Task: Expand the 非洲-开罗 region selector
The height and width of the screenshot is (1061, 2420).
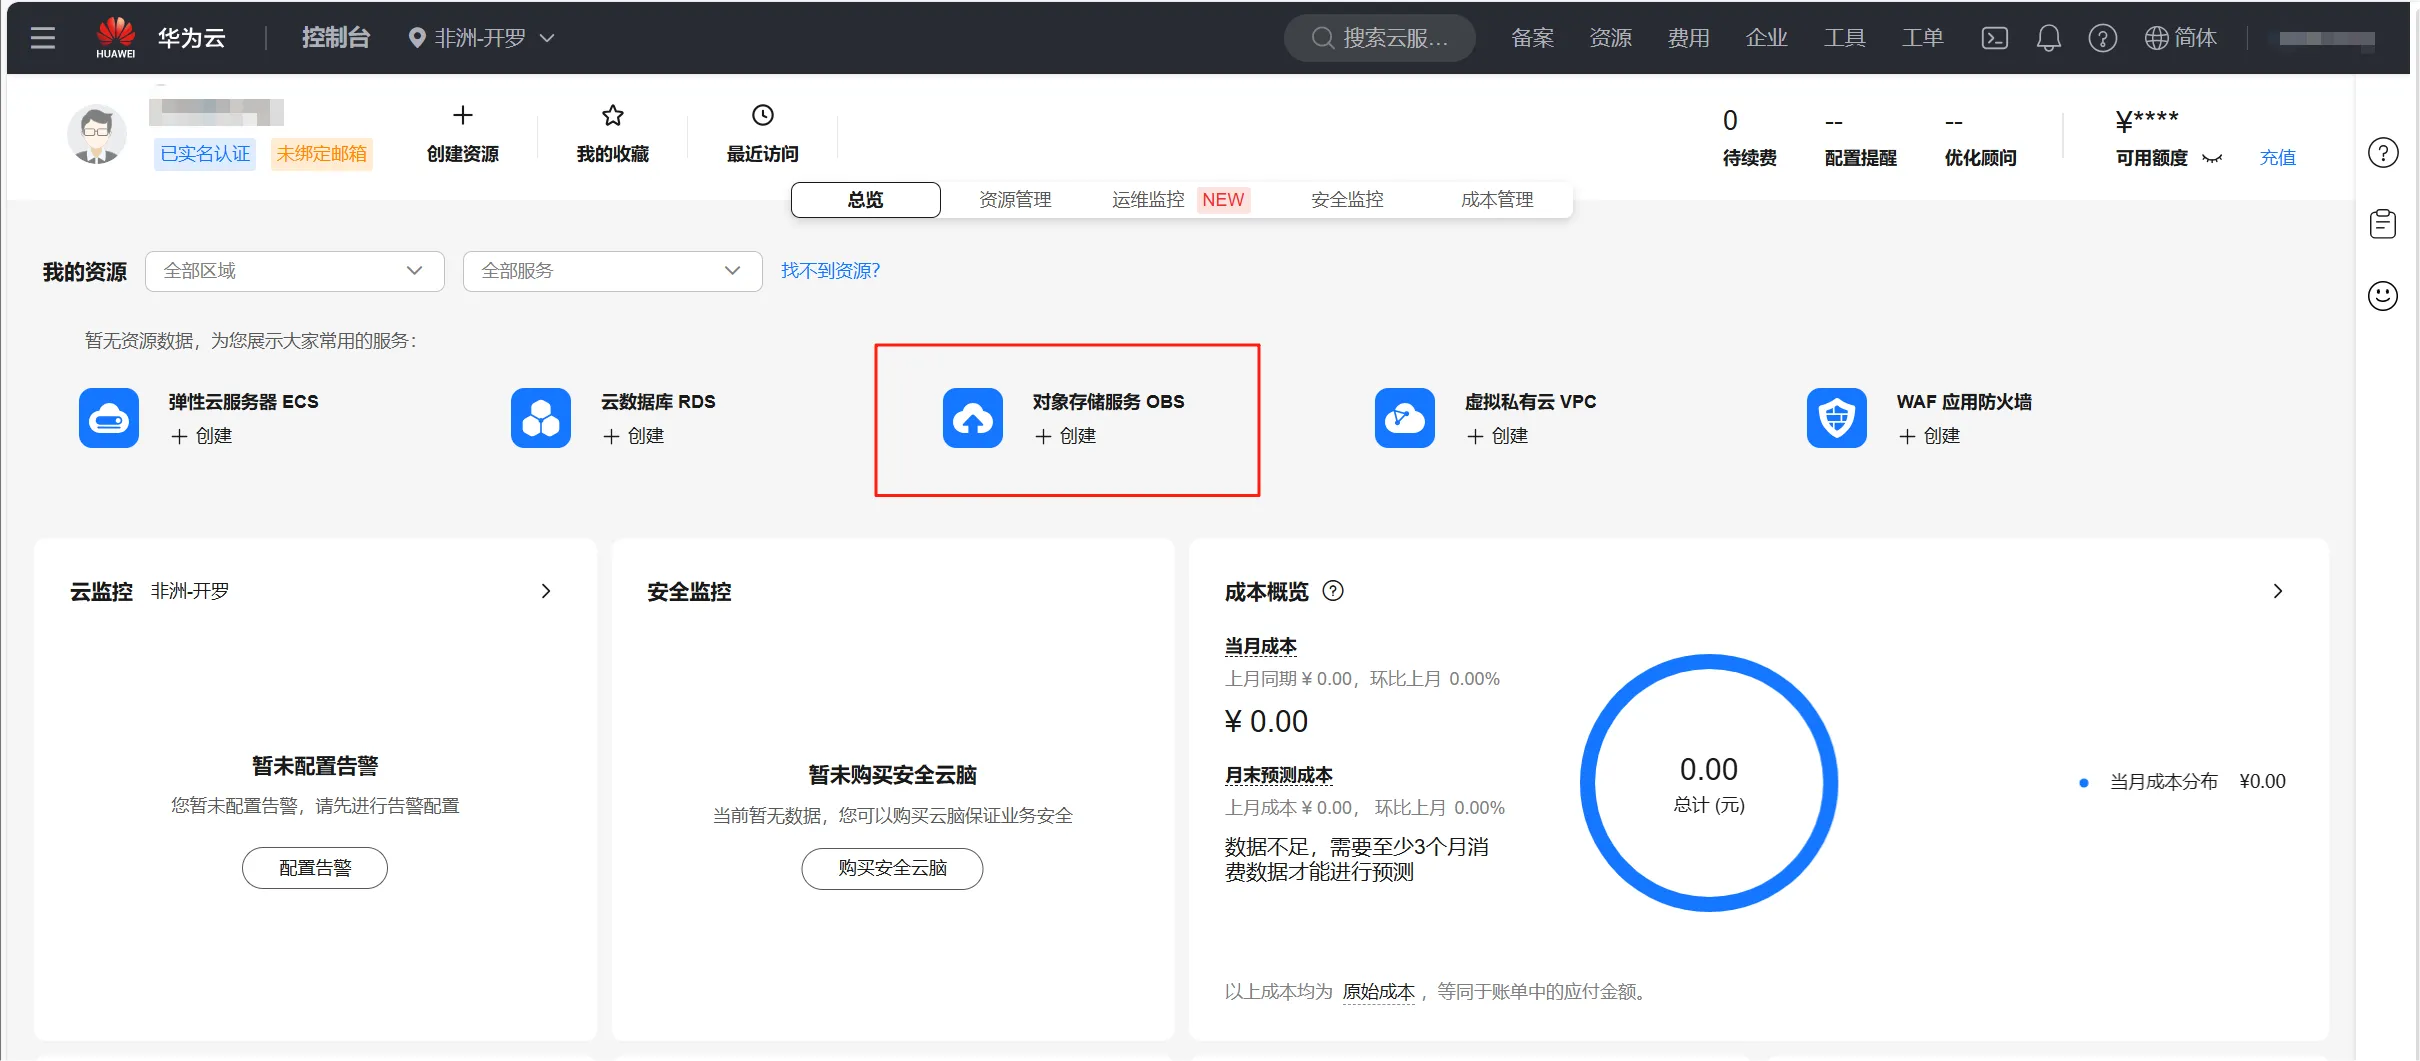Action: [x=481, y=38]
